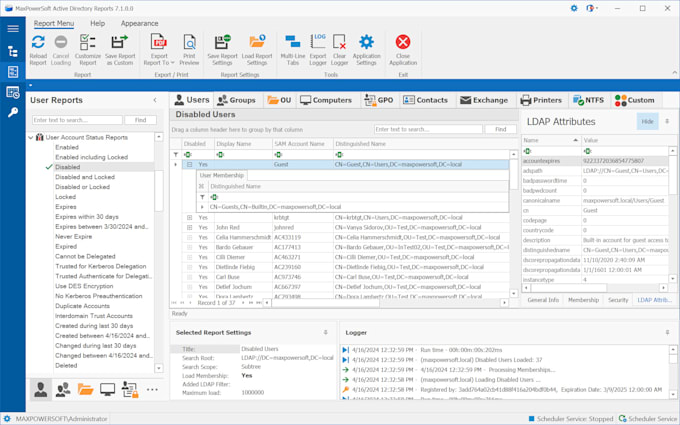The image size is (680, 425).
Task: Click Find button in Disabled Users grid
Action: (x=500, y=129)
